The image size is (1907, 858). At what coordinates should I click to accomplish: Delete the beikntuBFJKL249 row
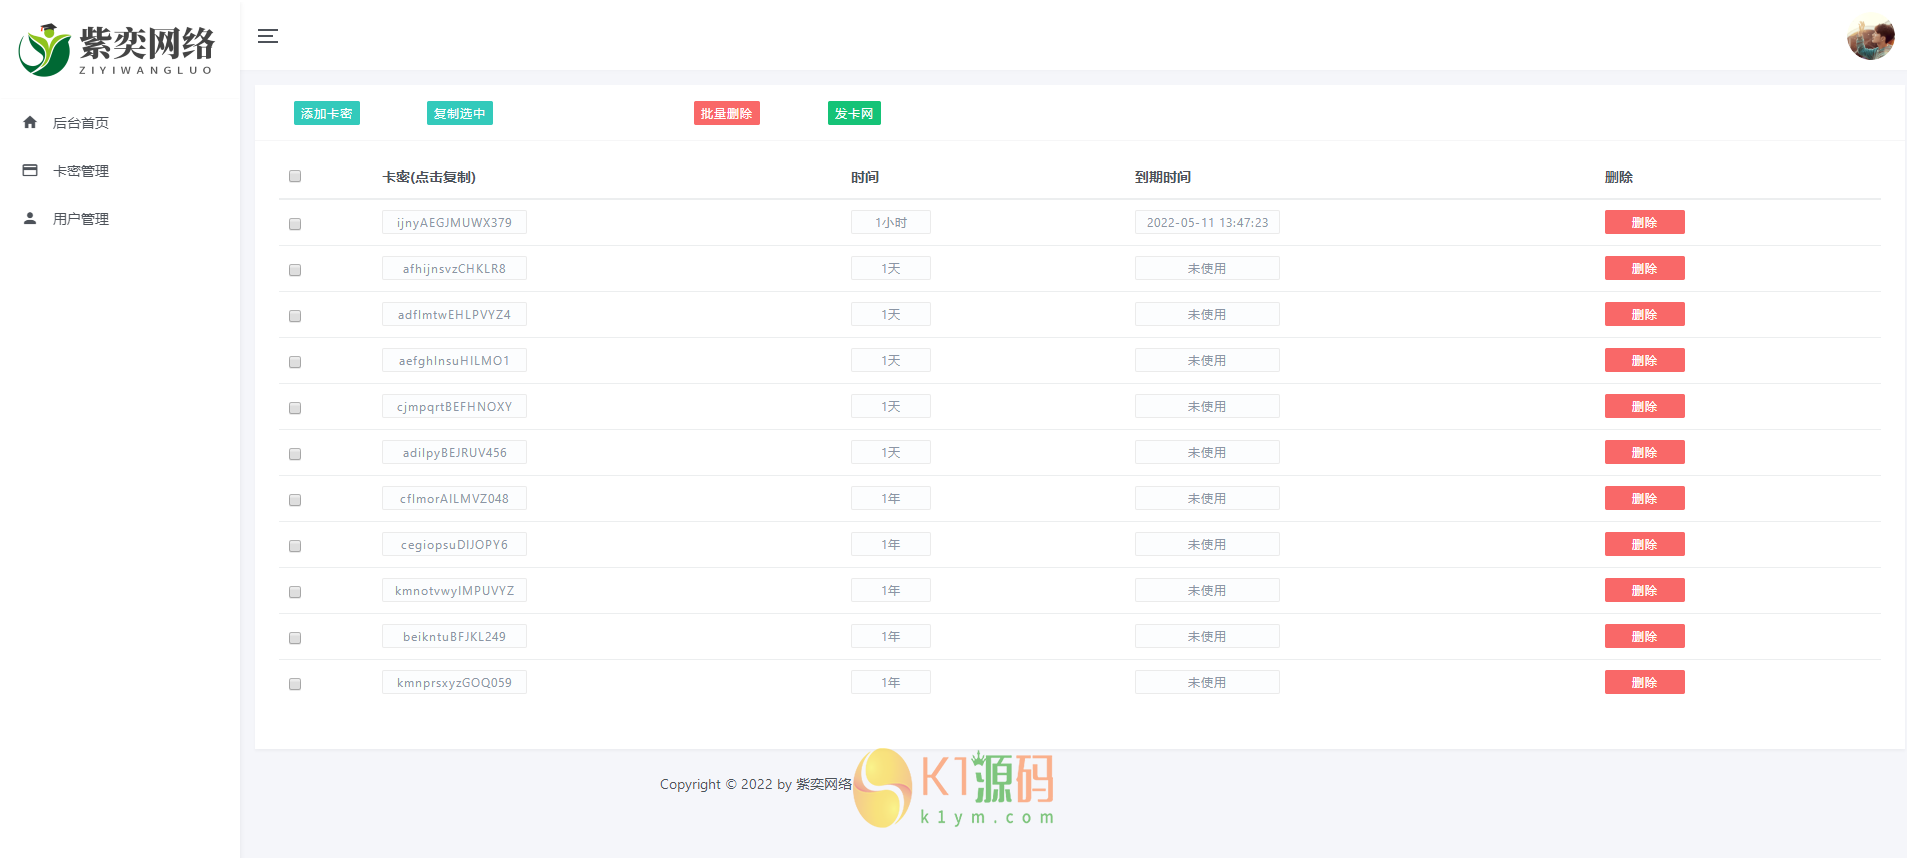(x=1644, y=636)
